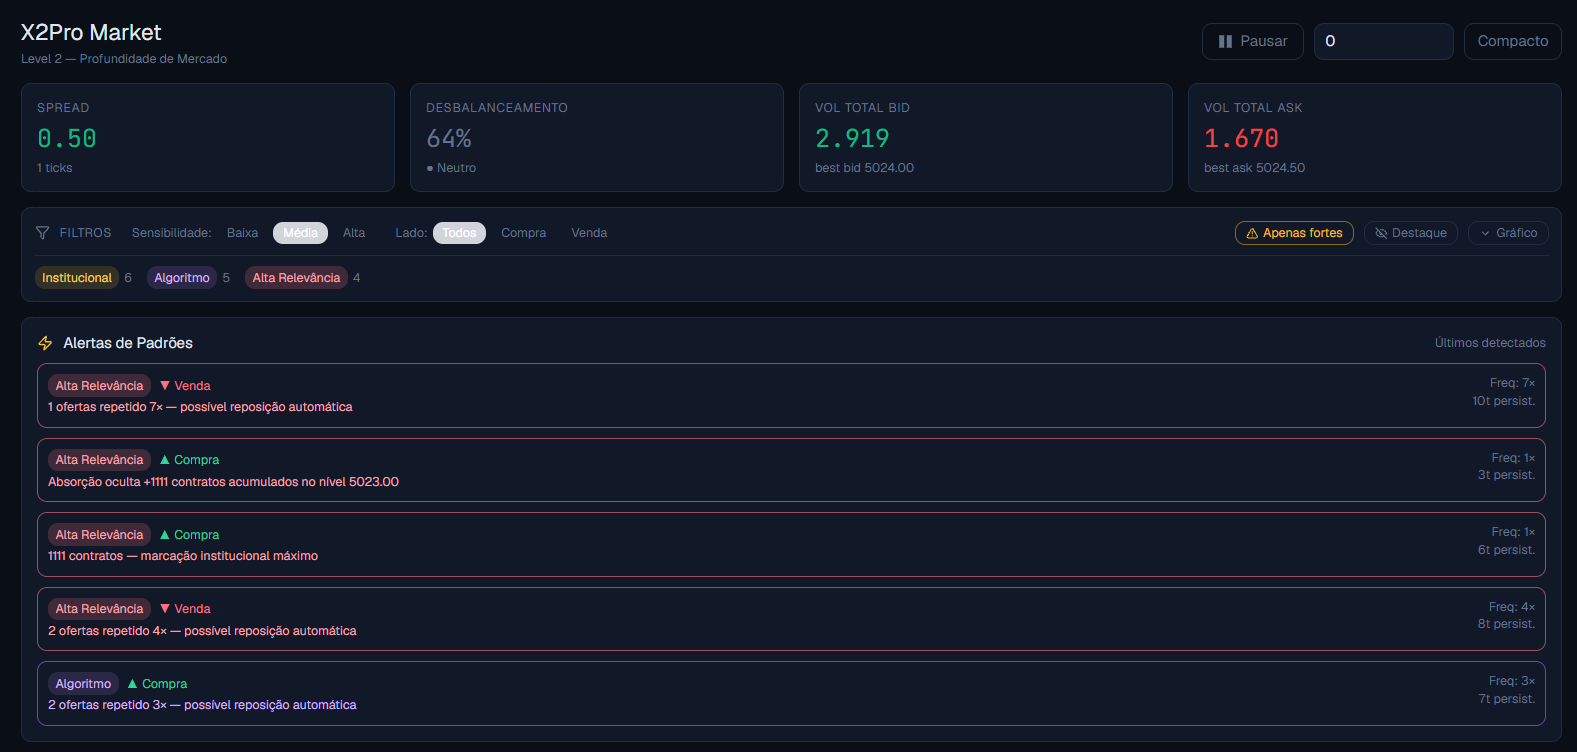Screen dimensions: 1577x752
Task: Expand the Gráfico panel
Action: pos(1508,233)
